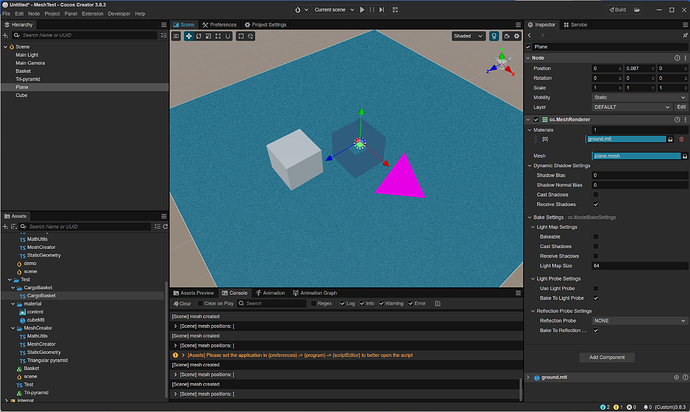Open the Hierarchy panel menu
The width and height of the screenshot is (690, 412).
point(164,25)
